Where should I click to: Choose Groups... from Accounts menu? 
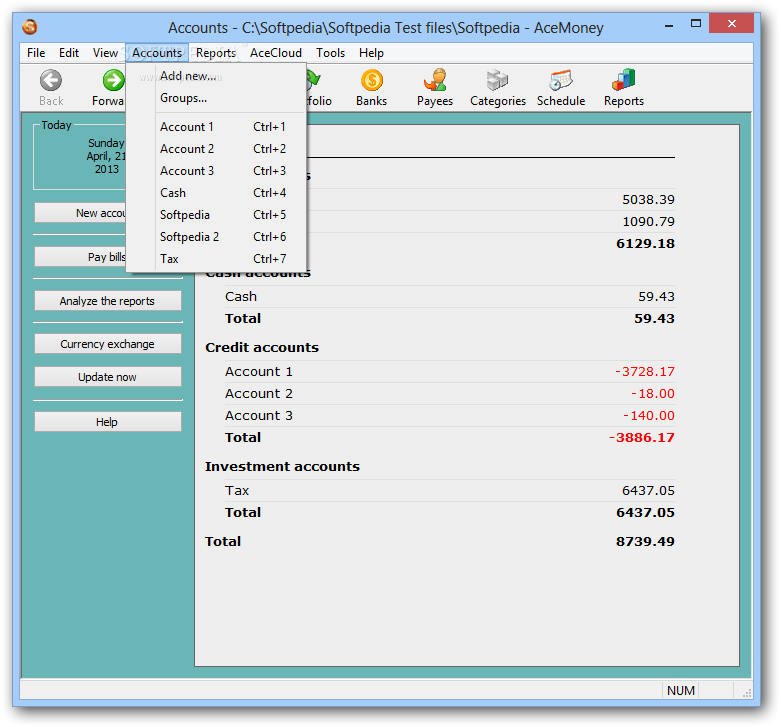(x=216, y=98)
